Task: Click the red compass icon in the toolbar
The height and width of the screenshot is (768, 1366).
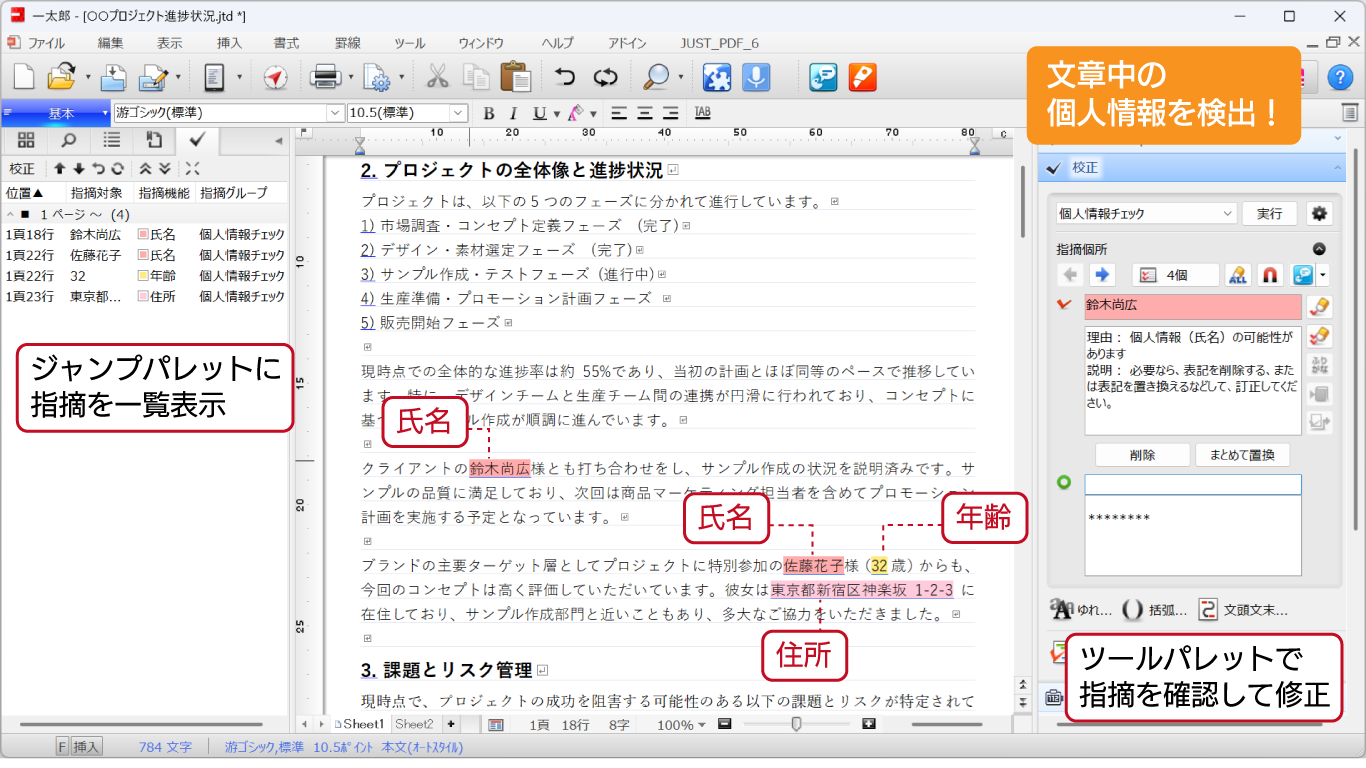Action: (x=275, y=77)
